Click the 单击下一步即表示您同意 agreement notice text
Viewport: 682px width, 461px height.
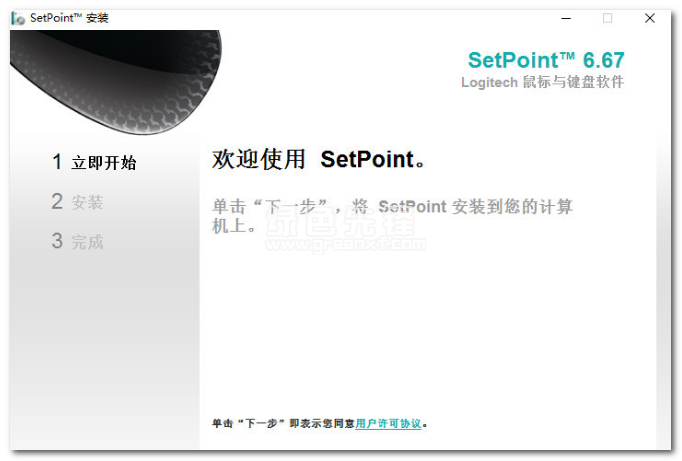click(283, 423)
